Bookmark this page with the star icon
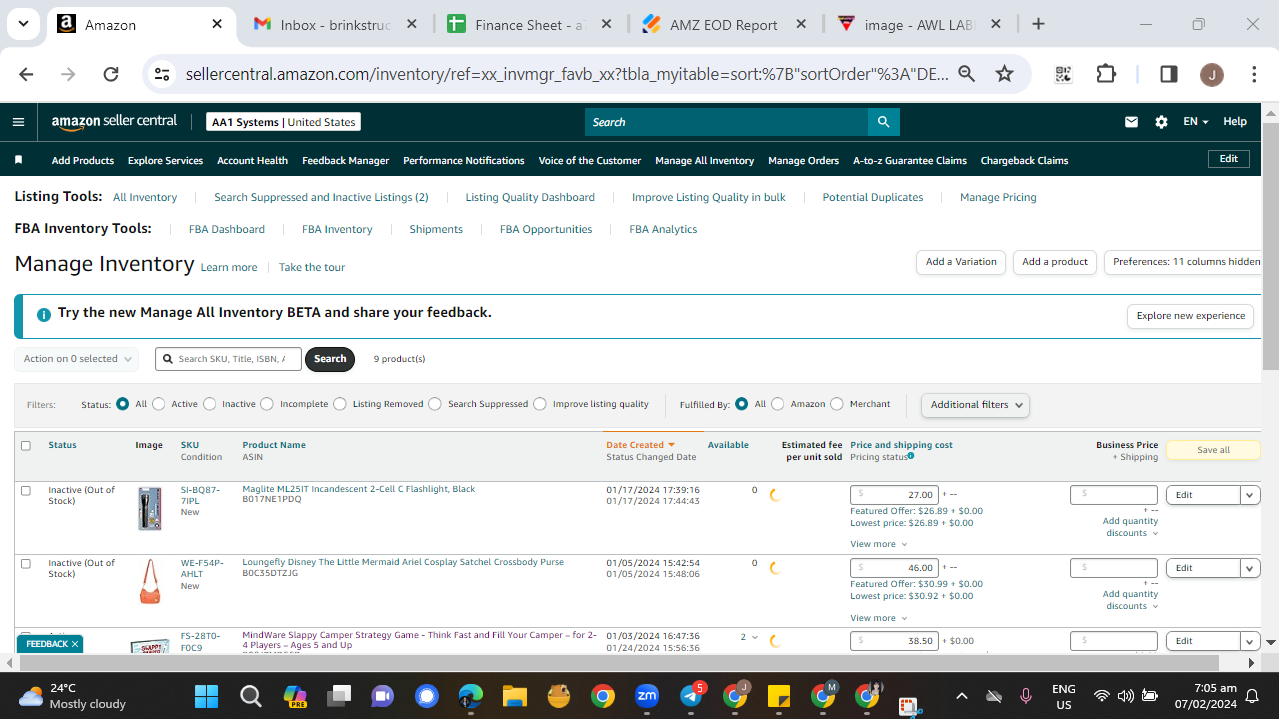The image size is (1279, 719). coord(1004,74)
